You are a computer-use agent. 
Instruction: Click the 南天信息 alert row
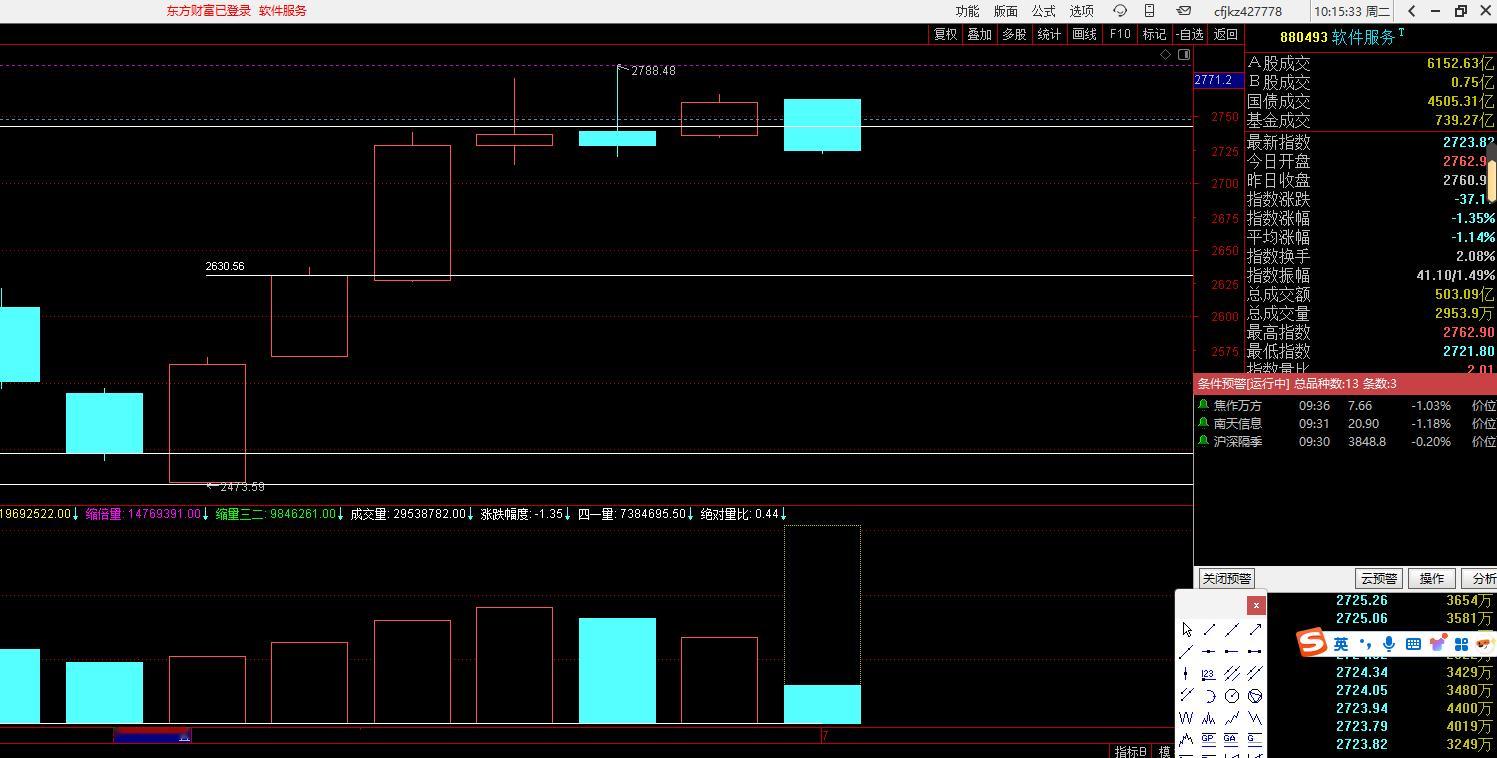(x=1345, y=423)
